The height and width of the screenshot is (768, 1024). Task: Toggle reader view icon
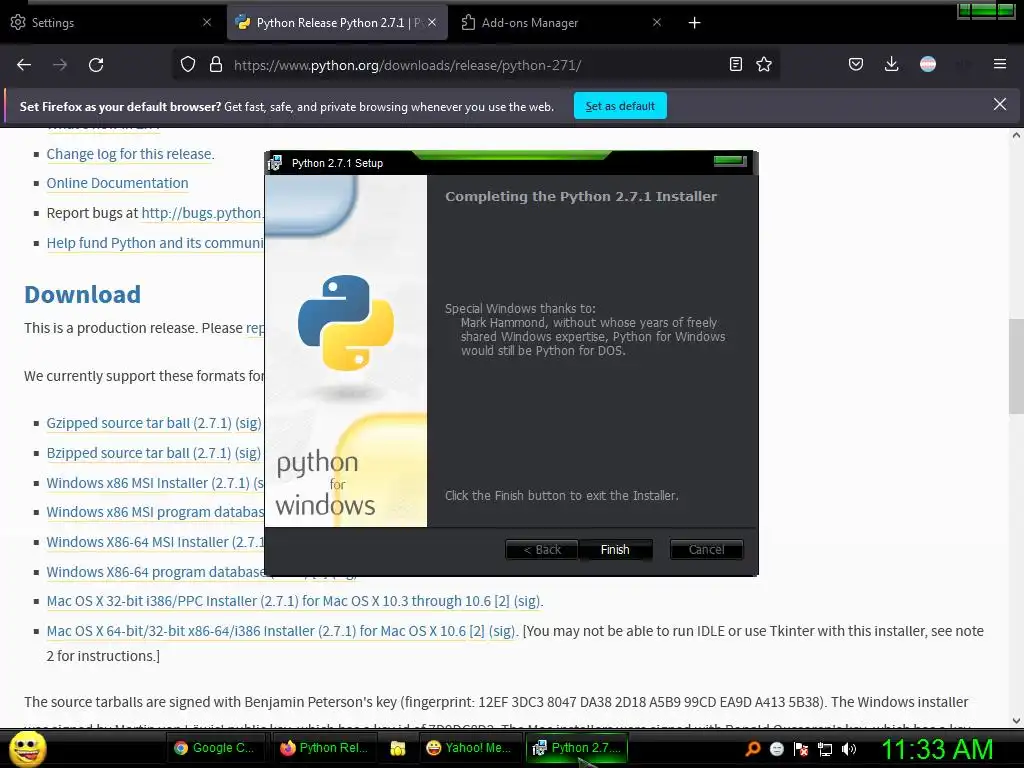[735, 64]
